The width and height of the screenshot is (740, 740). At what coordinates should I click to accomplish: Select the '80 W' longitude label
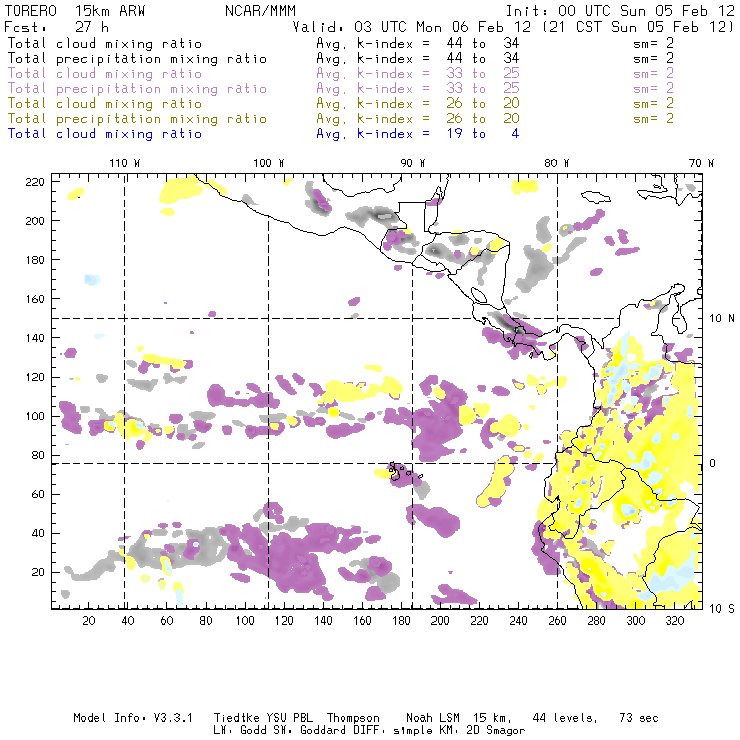click(x=557, y=163)
